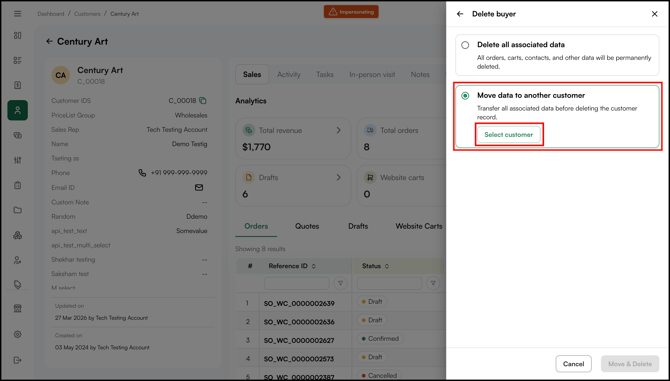The width and height of the screenshot is (670, 381).
Task: Open filter icon under Status column
Action: [433, 283]
